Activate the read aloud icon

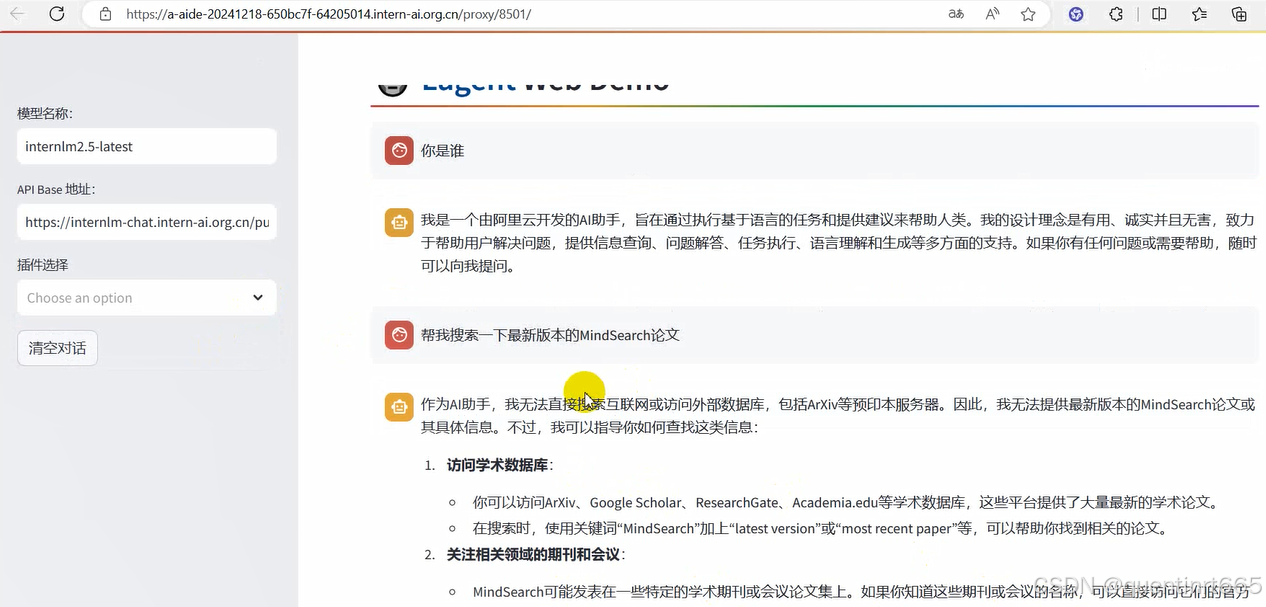992,14
